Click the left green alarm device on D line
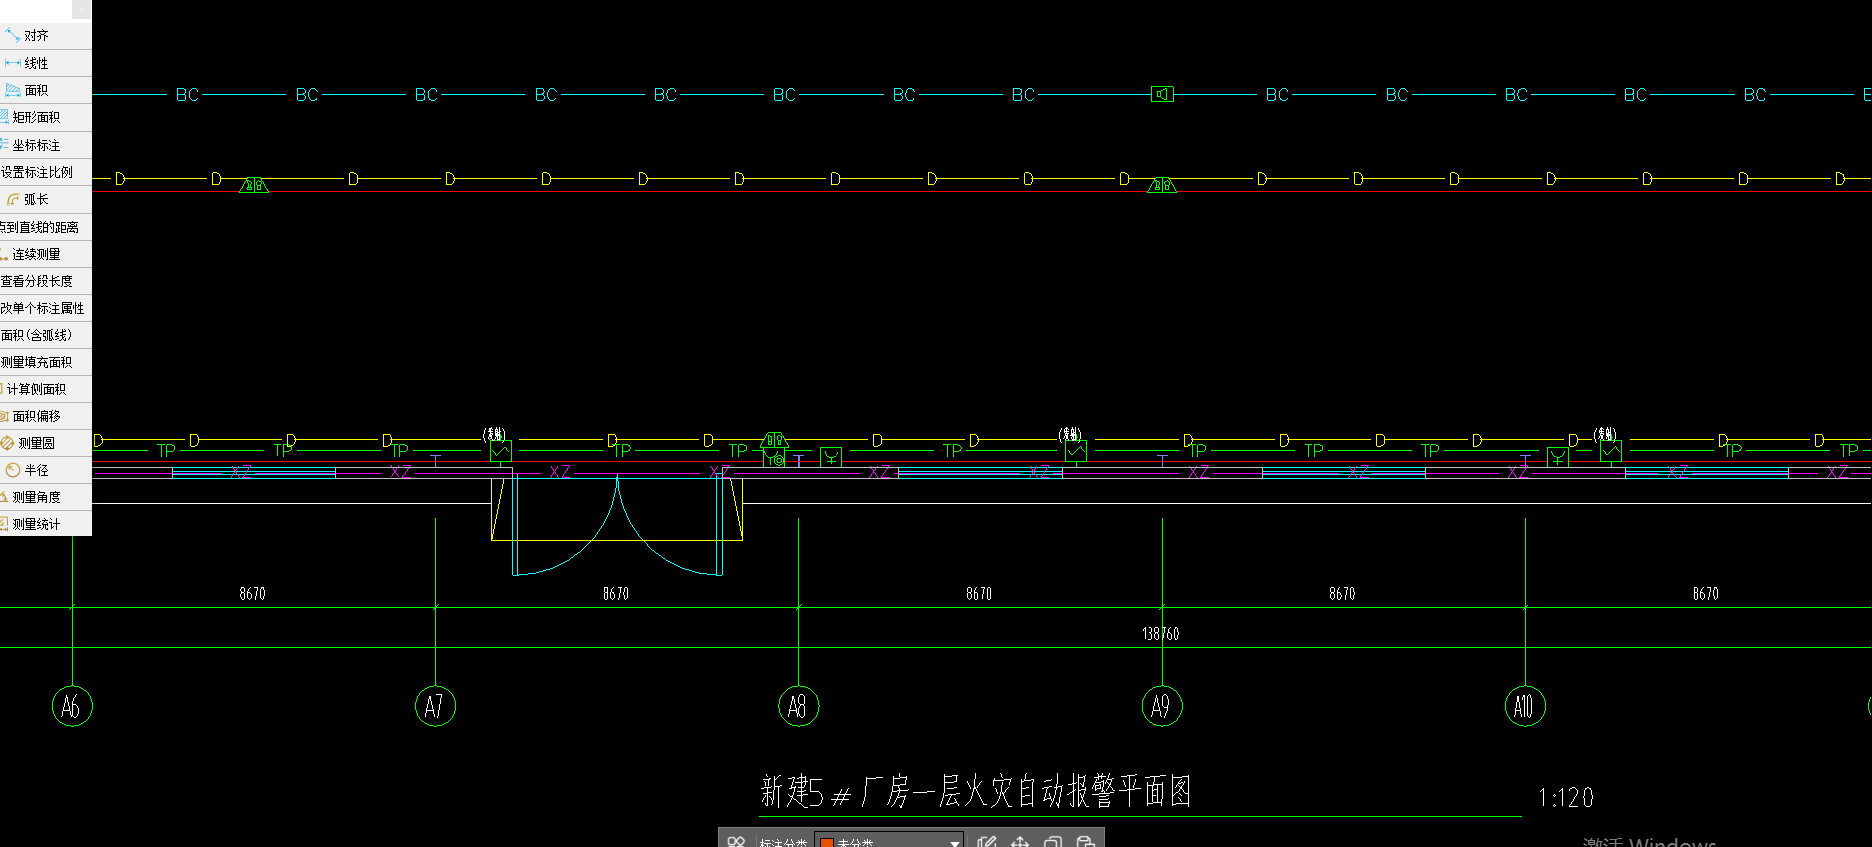The width and height of the screenshot is (1872, 847). tap(254, 185)
